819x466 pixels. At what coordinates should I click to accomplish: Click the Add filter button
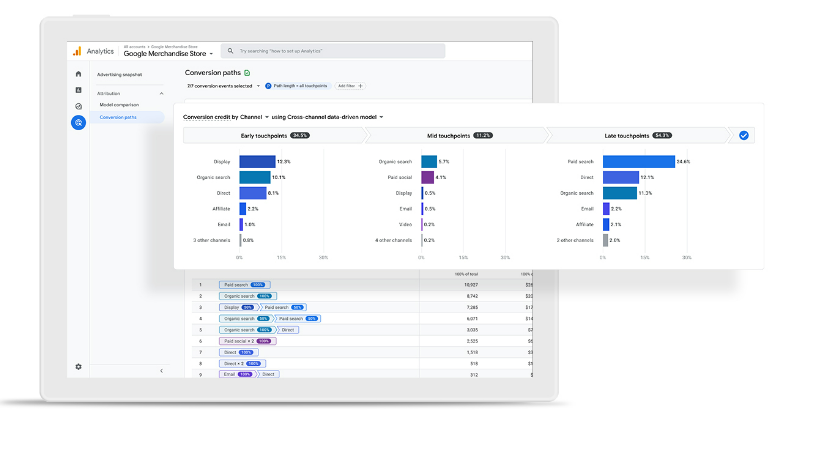pyautogui.click(x=350, y=86)
